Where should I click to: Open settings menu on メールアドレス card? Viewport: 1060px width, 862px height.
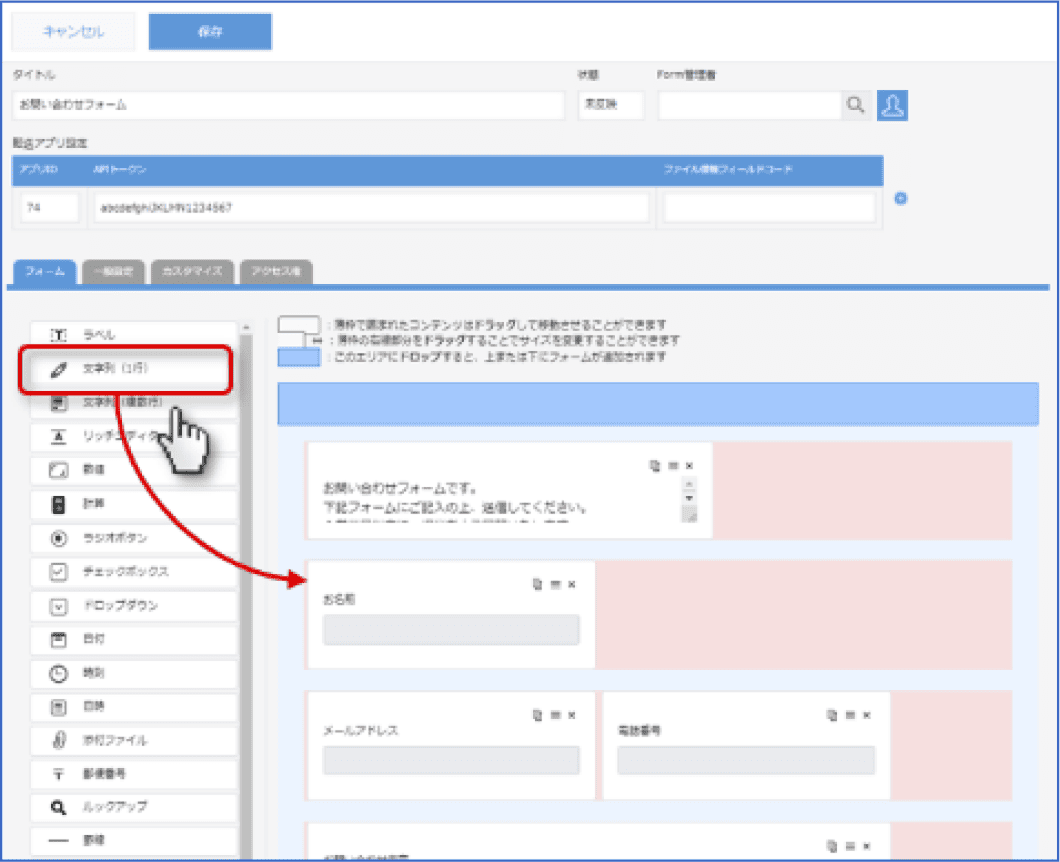click(x=556, y=715)
